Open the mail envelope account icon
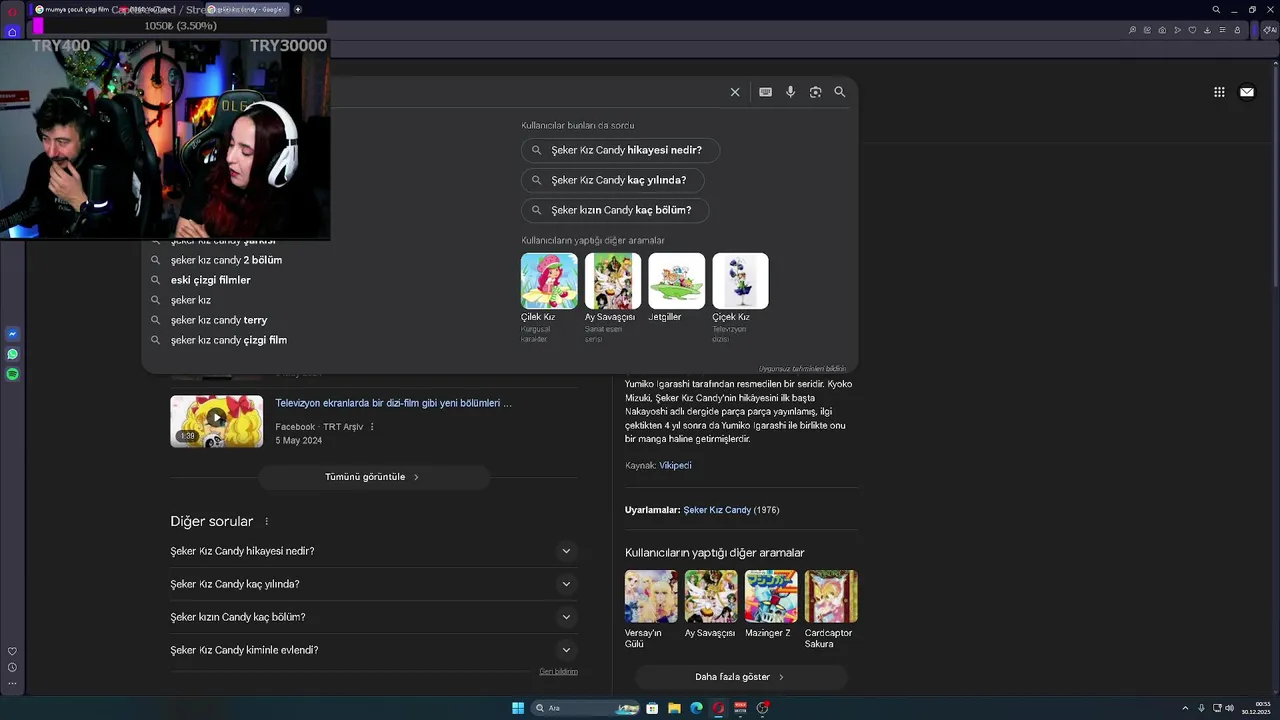 pyautogui.click(x=1247, y=92)
